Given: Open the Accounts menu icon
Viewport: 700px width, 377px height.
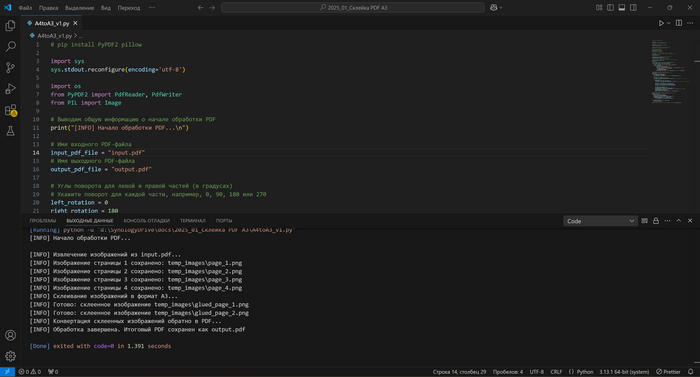Looking at the screenshot, I should [x=10, y=335].
